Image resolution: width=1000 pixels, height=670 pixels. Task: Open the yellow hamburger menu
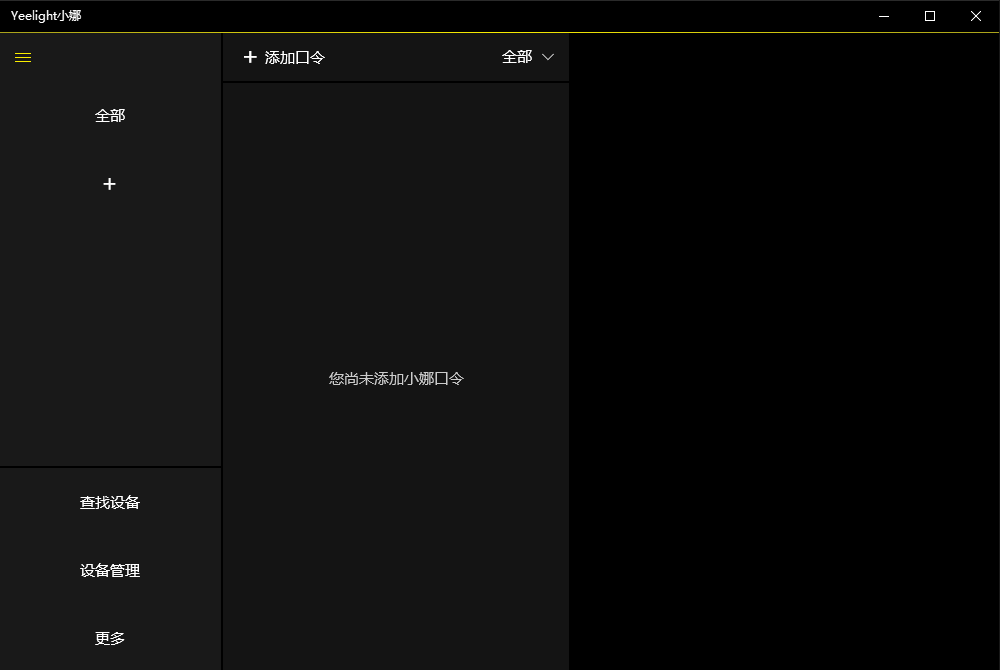pyautogui.click(x=23, y=57)
